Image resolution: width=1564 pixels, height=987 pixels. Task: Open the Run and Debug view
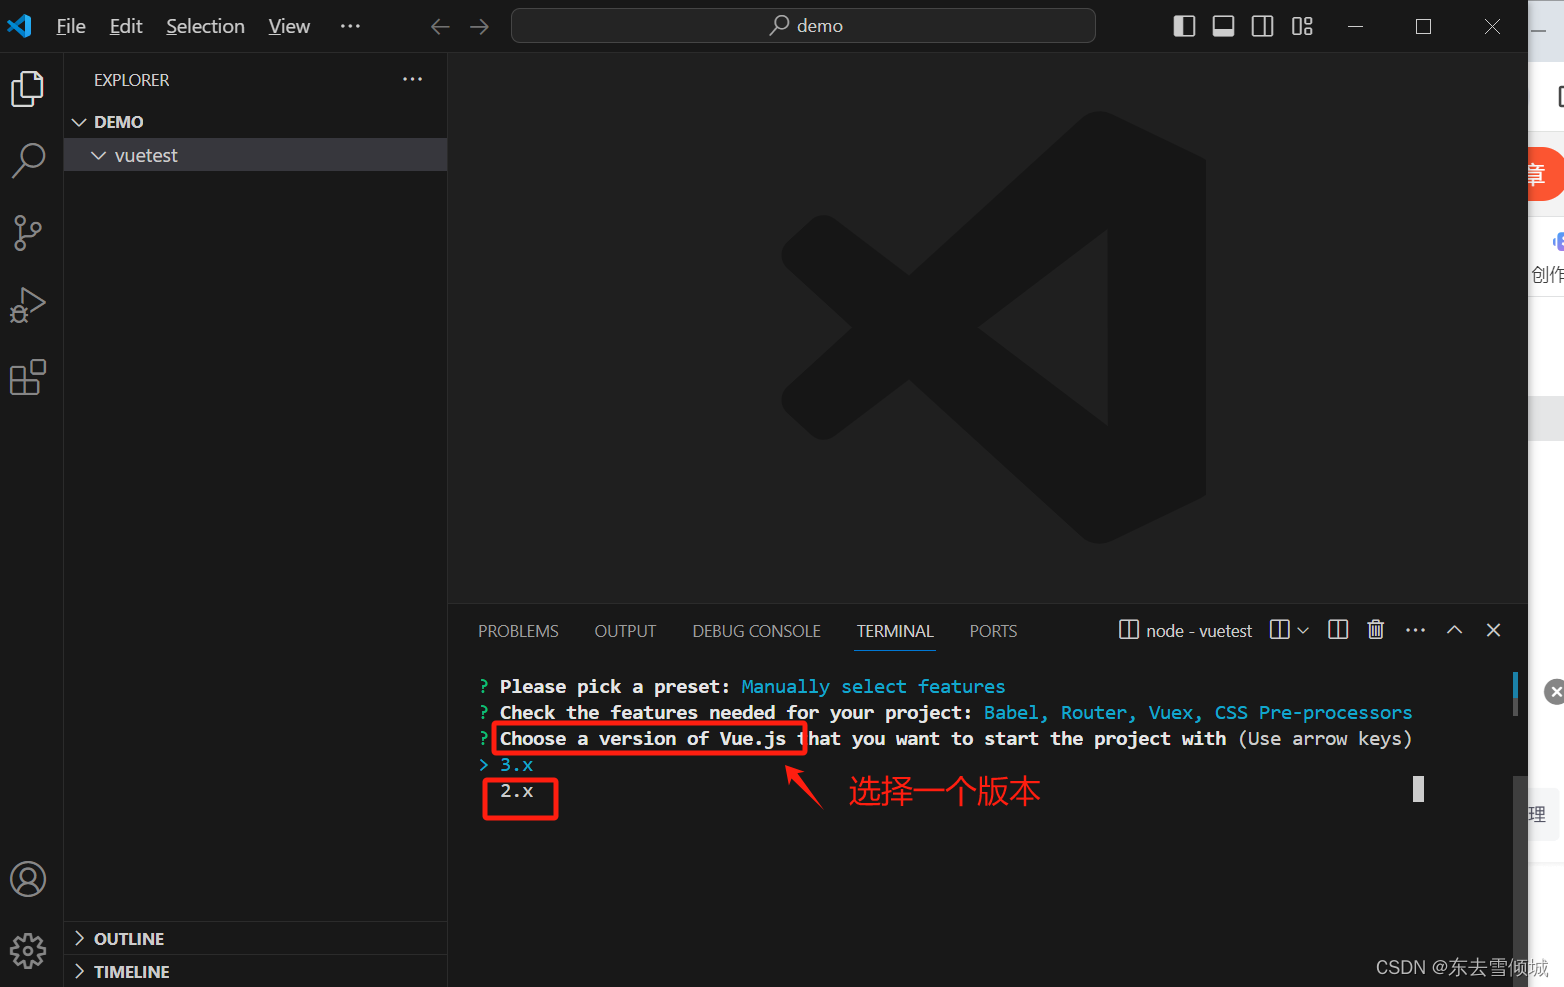28,305
